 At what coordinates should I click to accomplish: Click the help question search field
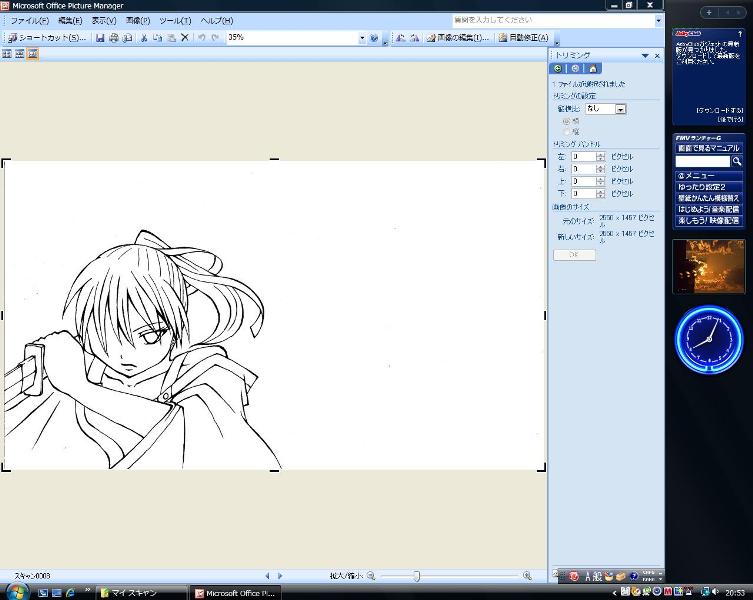click(x=553, y=20)
